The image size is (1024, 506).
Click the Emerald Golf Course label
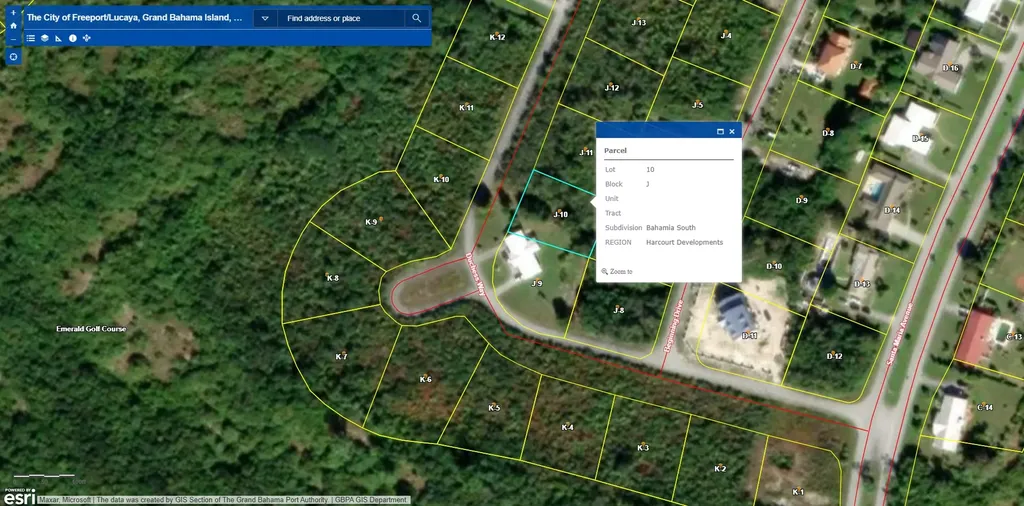pyautogui.click(x=91, y=329)
